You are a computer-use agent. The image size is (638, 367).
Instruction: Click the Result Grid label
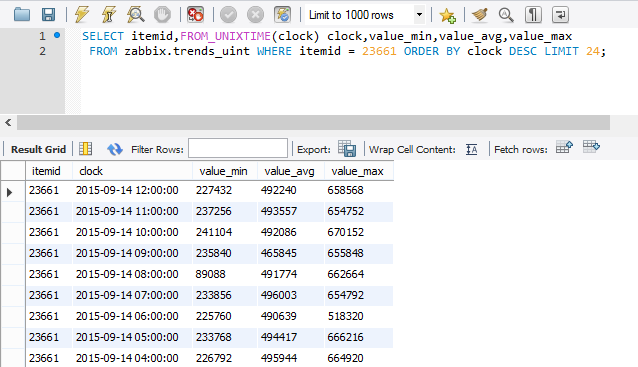[x=38, y=149]
